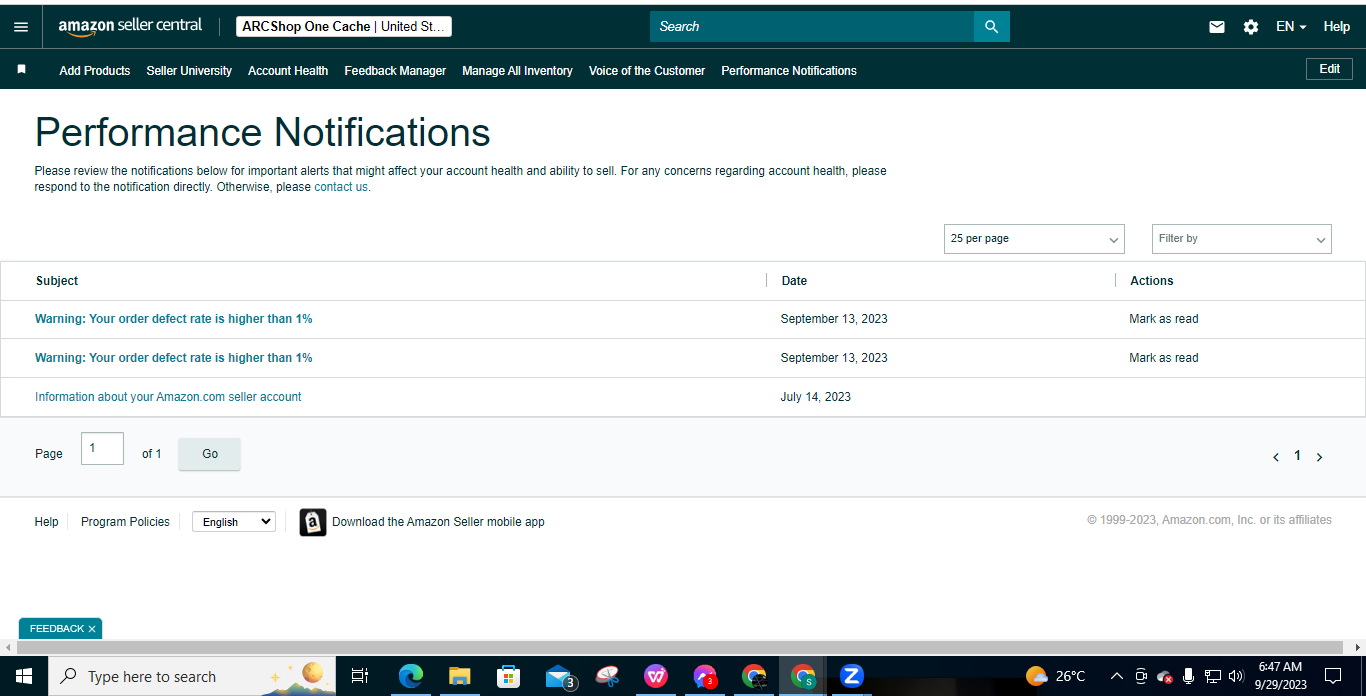Open Information about your Amazon.com seller account
The height and width of the screenshot is (696, 1366).
pos(168,397)
